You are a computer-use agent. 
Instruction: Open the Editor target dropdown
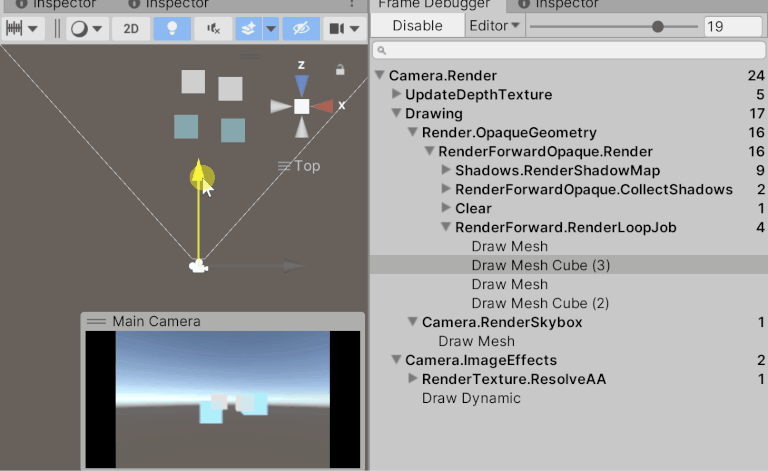[x=495, y=26]
